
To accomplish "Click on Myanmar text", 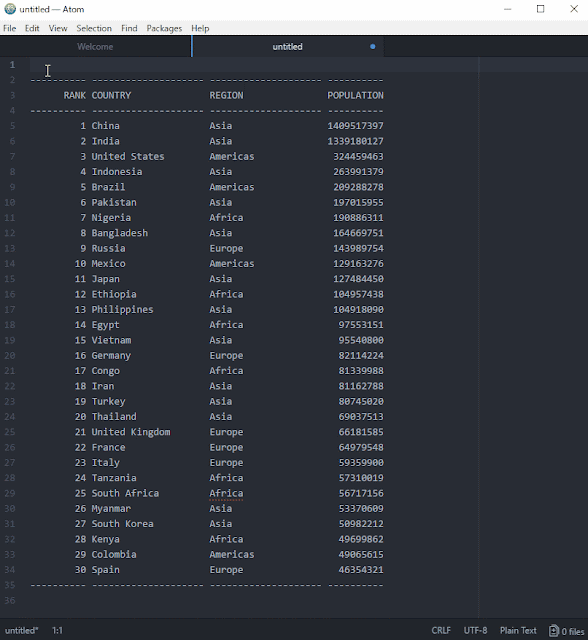I will pyautogui.click(x=111, y=509).
